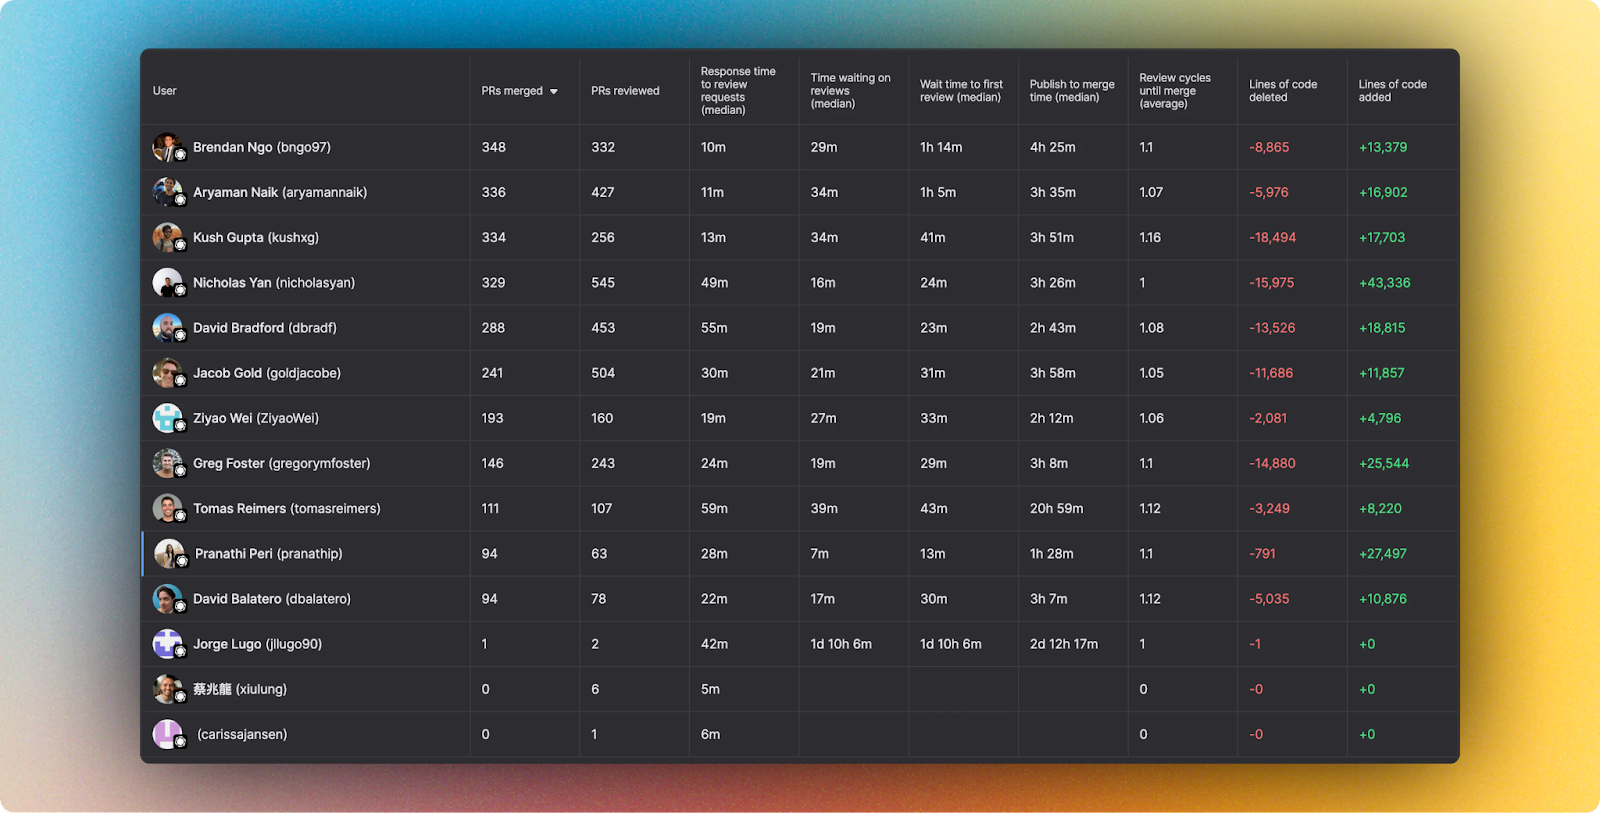The width and height of the screenshot is (1600, 813).
Task: Click Pranathi Peri's 7m waiting time
Action: coord(820,554)
